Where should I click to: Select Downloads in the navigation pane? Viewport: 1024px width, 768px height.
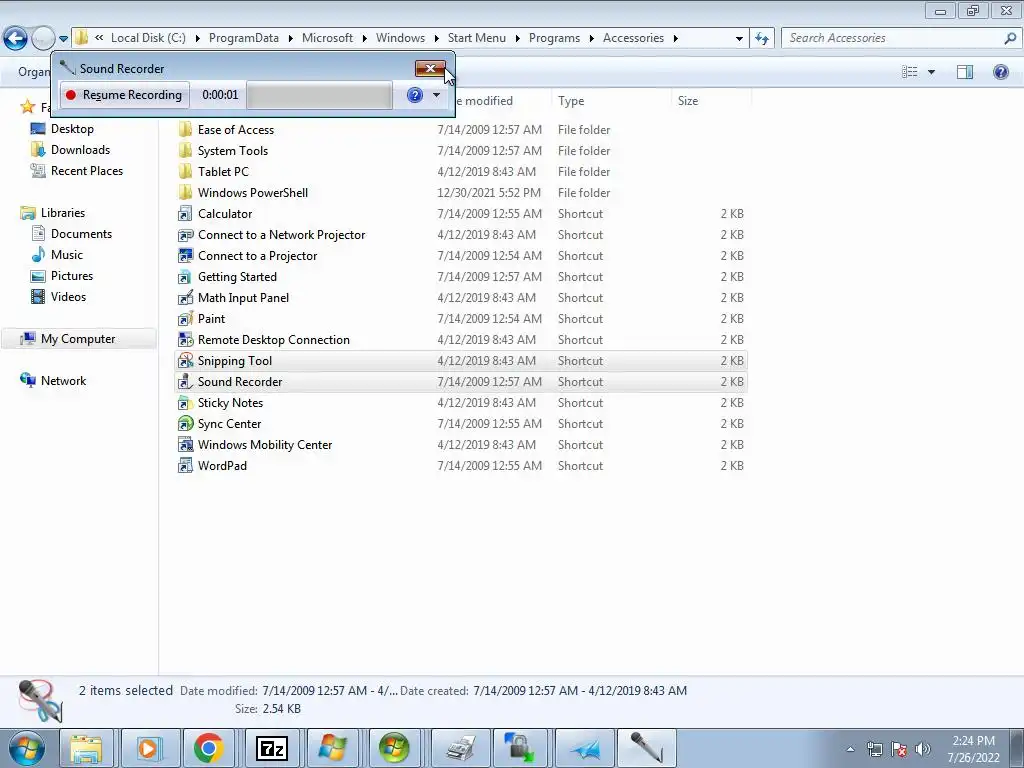[80, 150]
